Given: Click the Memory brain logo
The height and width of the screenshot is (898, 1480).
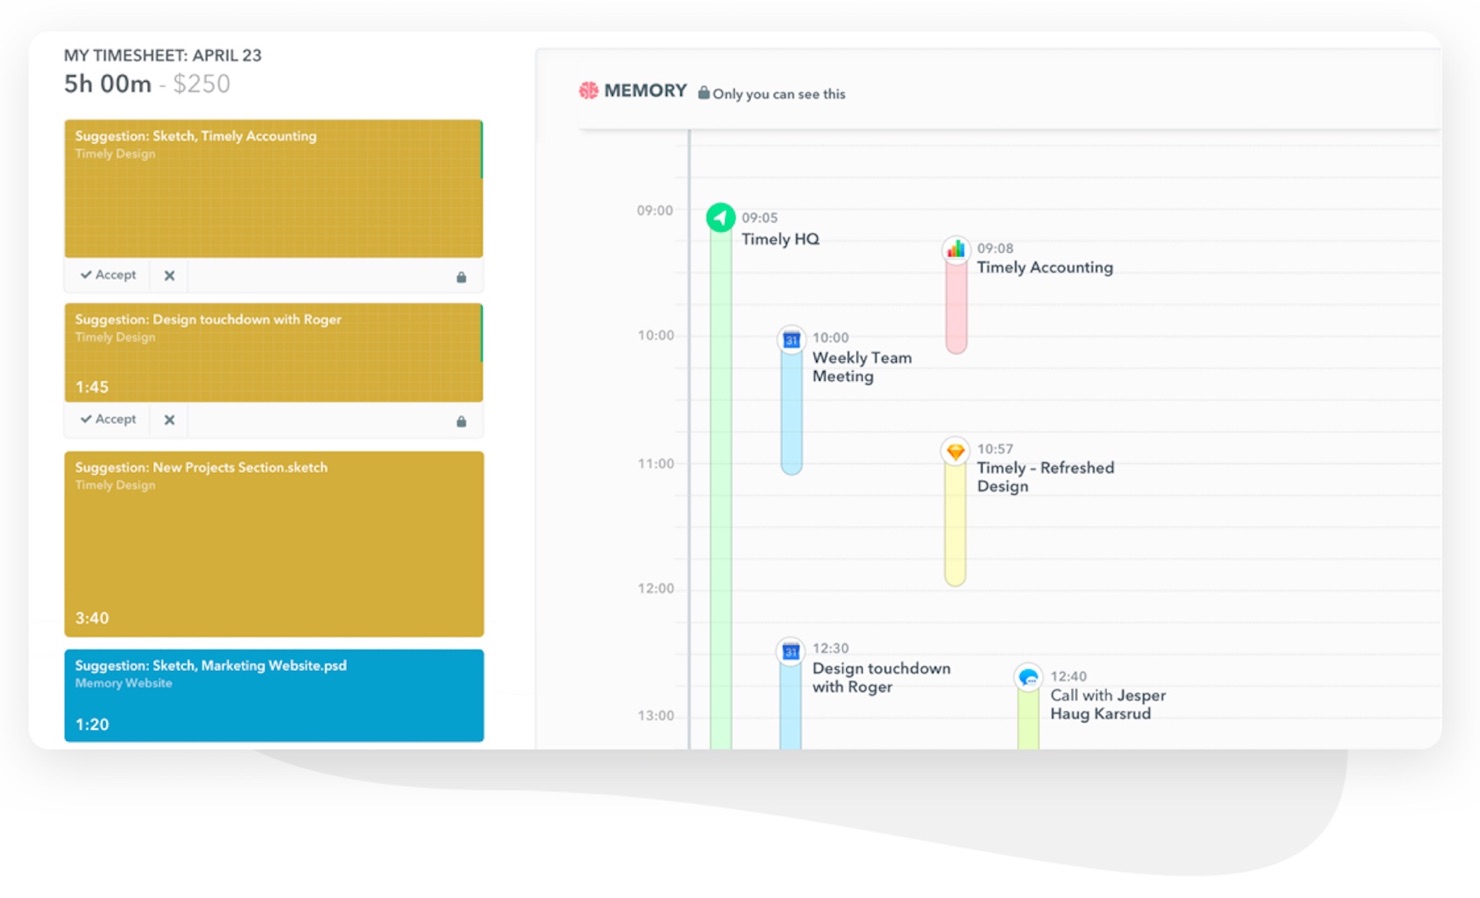Looking at the screenshot, I should coord(588,90).
